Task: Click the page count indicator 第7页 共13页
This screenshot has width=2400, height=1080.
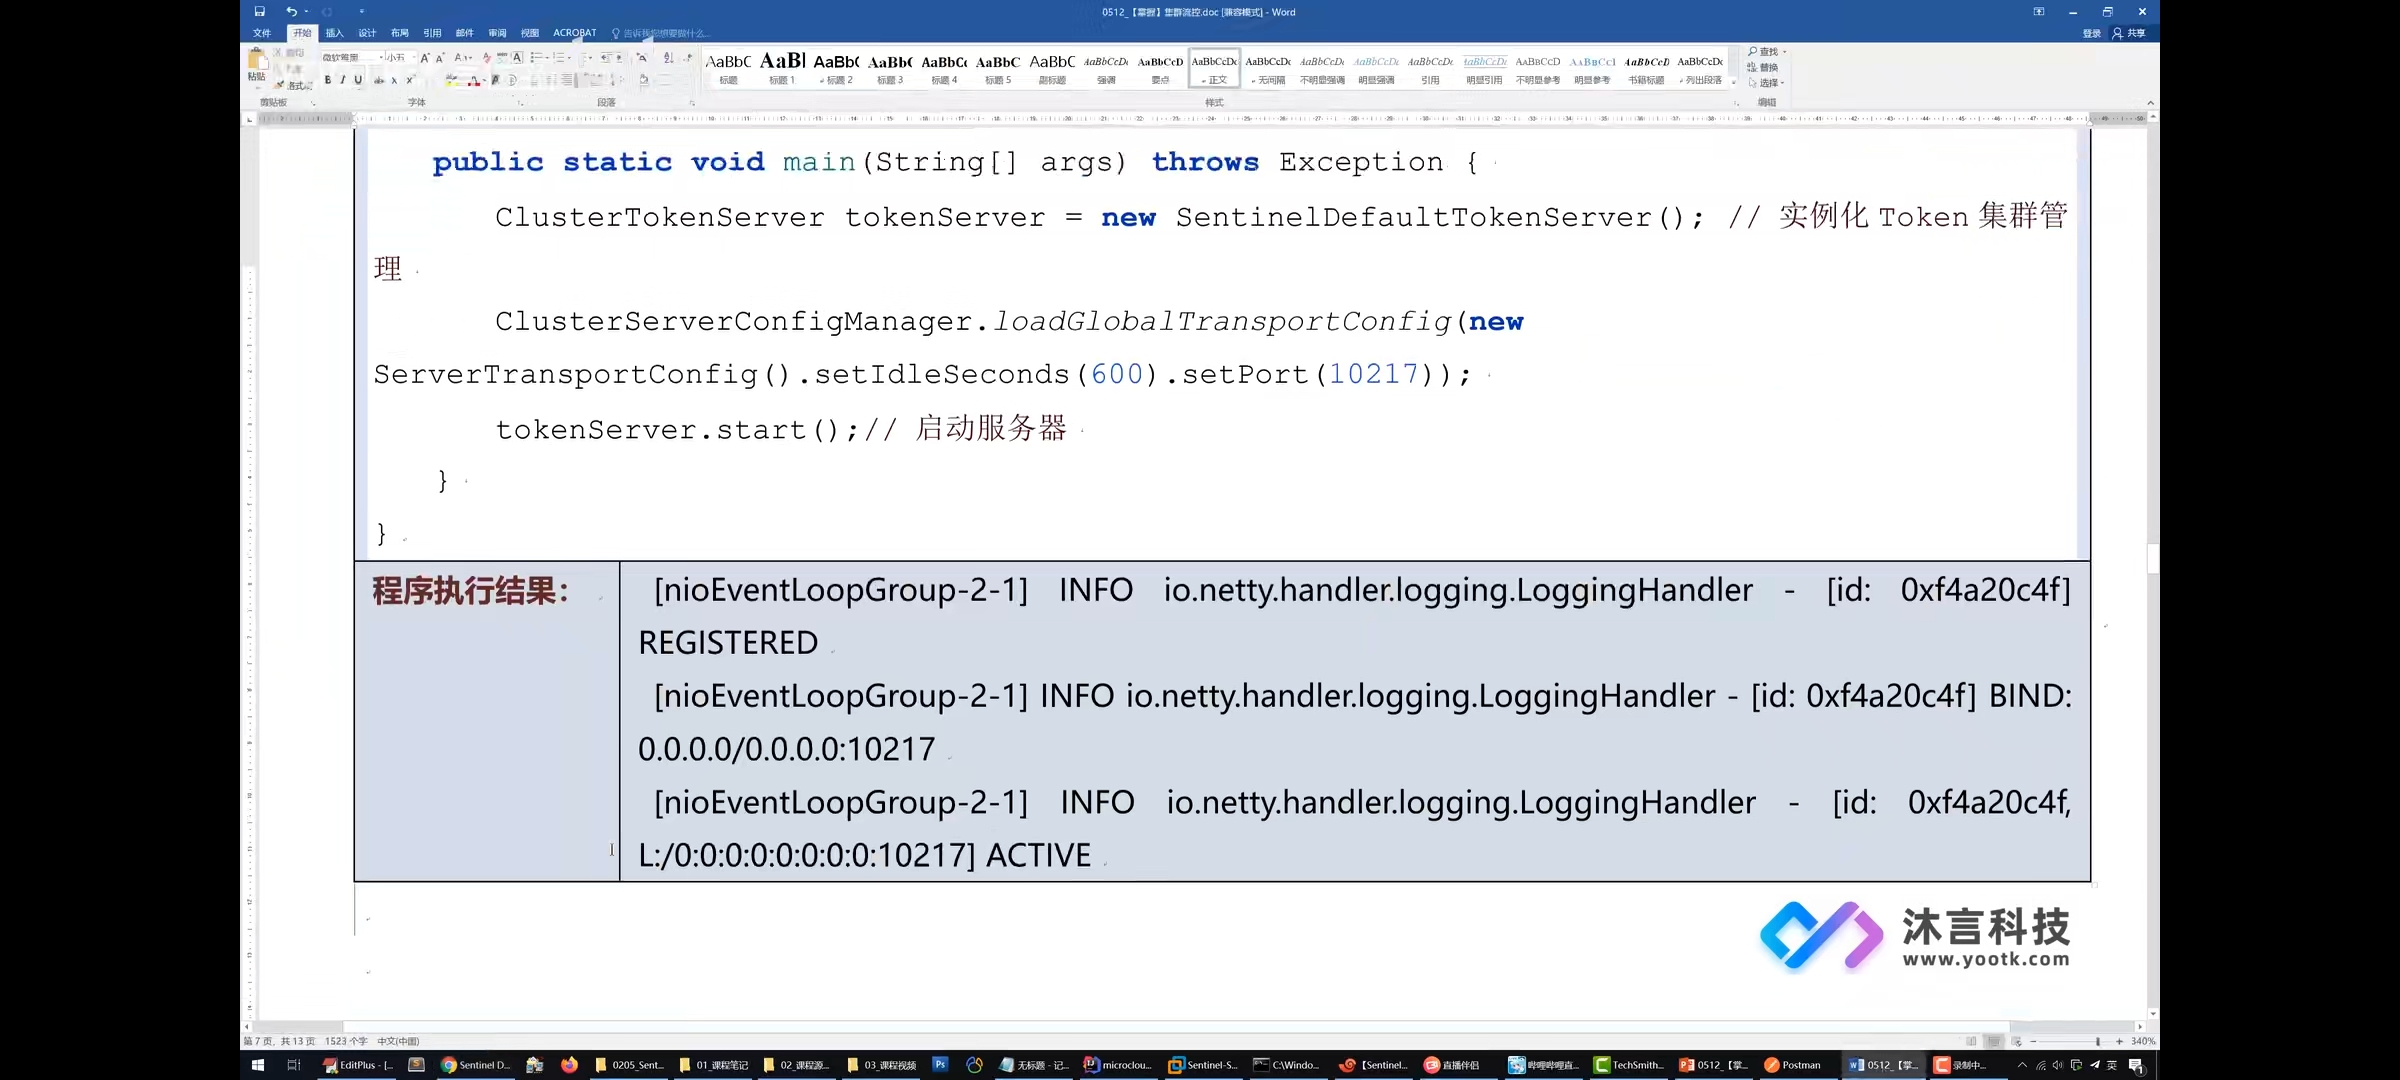Action: [x=280, y=1041]
